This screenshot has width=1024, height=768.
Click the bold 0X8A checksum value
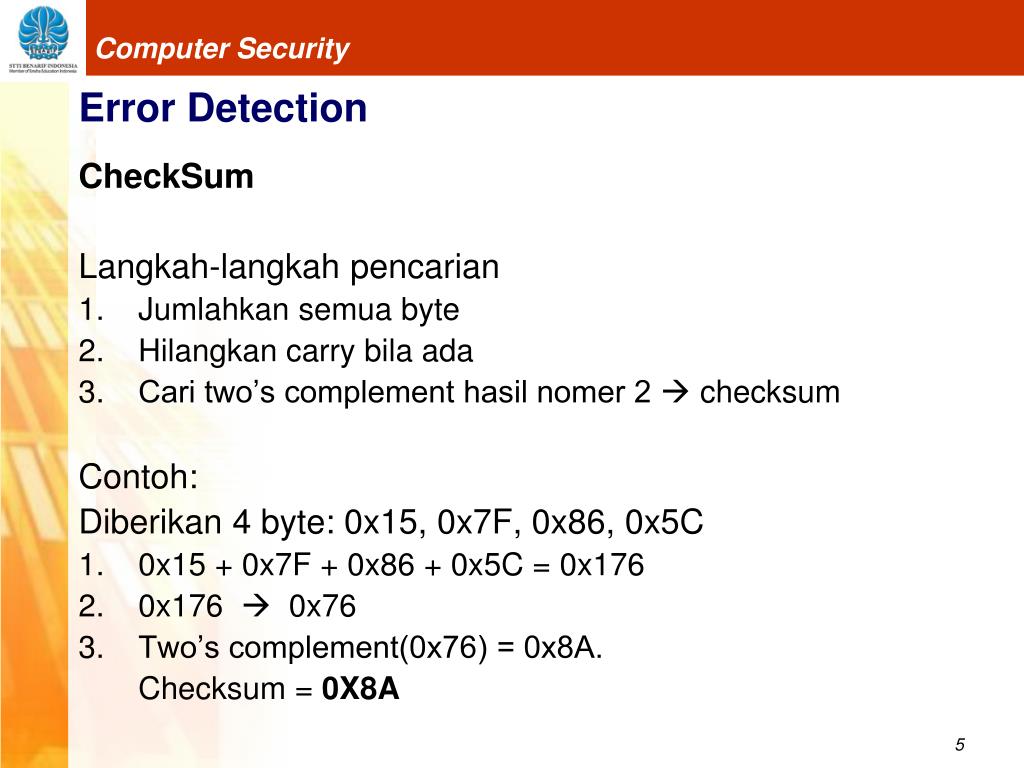point(360,689)
